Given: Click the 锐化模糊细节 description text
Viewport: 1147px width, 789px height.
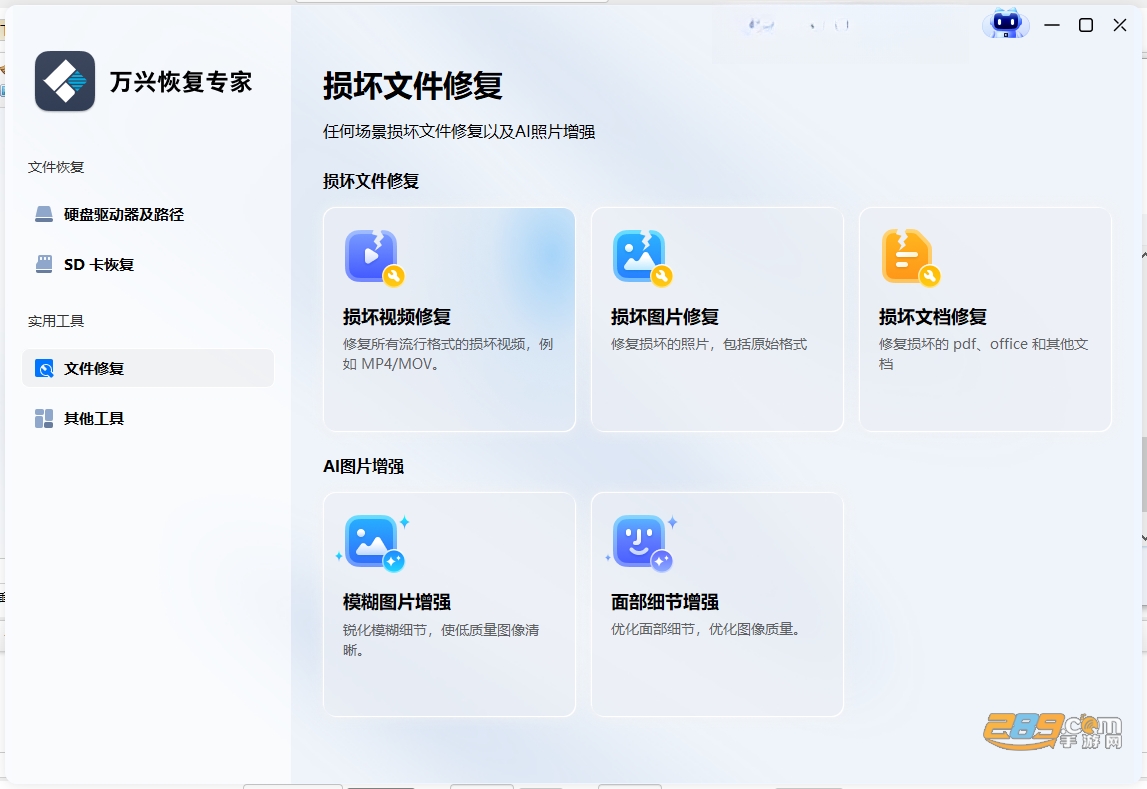Looking at the screenshot, I should 441,640.
